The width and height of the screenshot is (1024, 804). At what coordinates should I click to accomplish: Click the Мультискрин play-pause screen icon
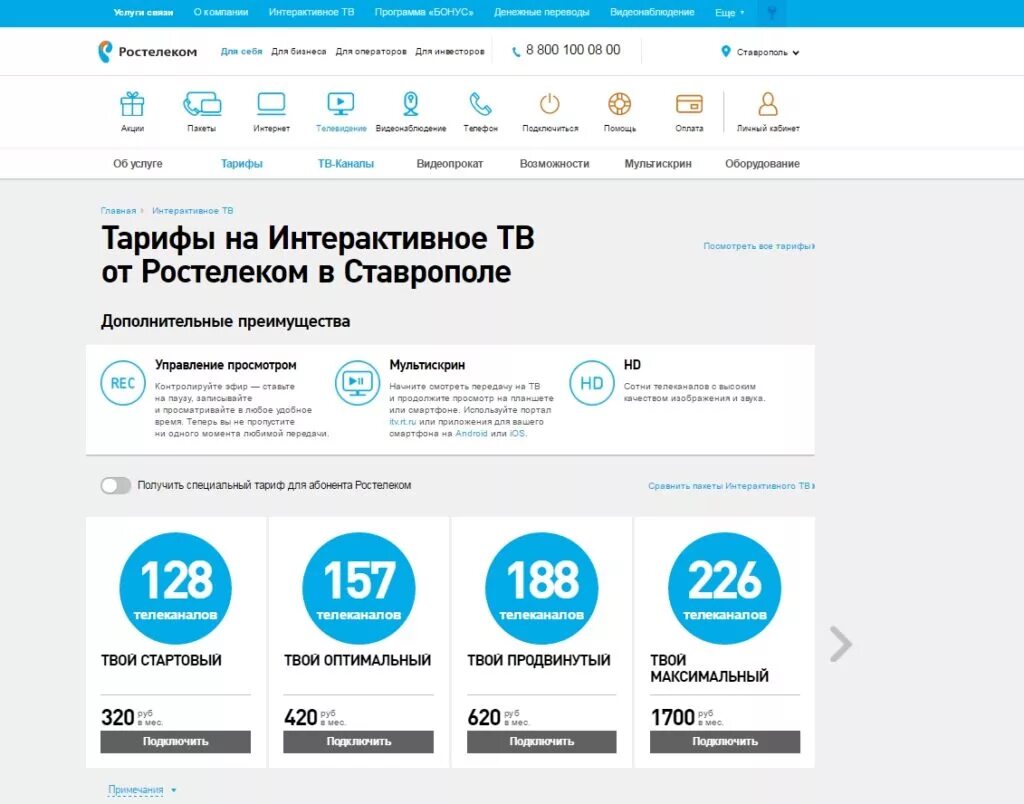(x=357, y=383)
